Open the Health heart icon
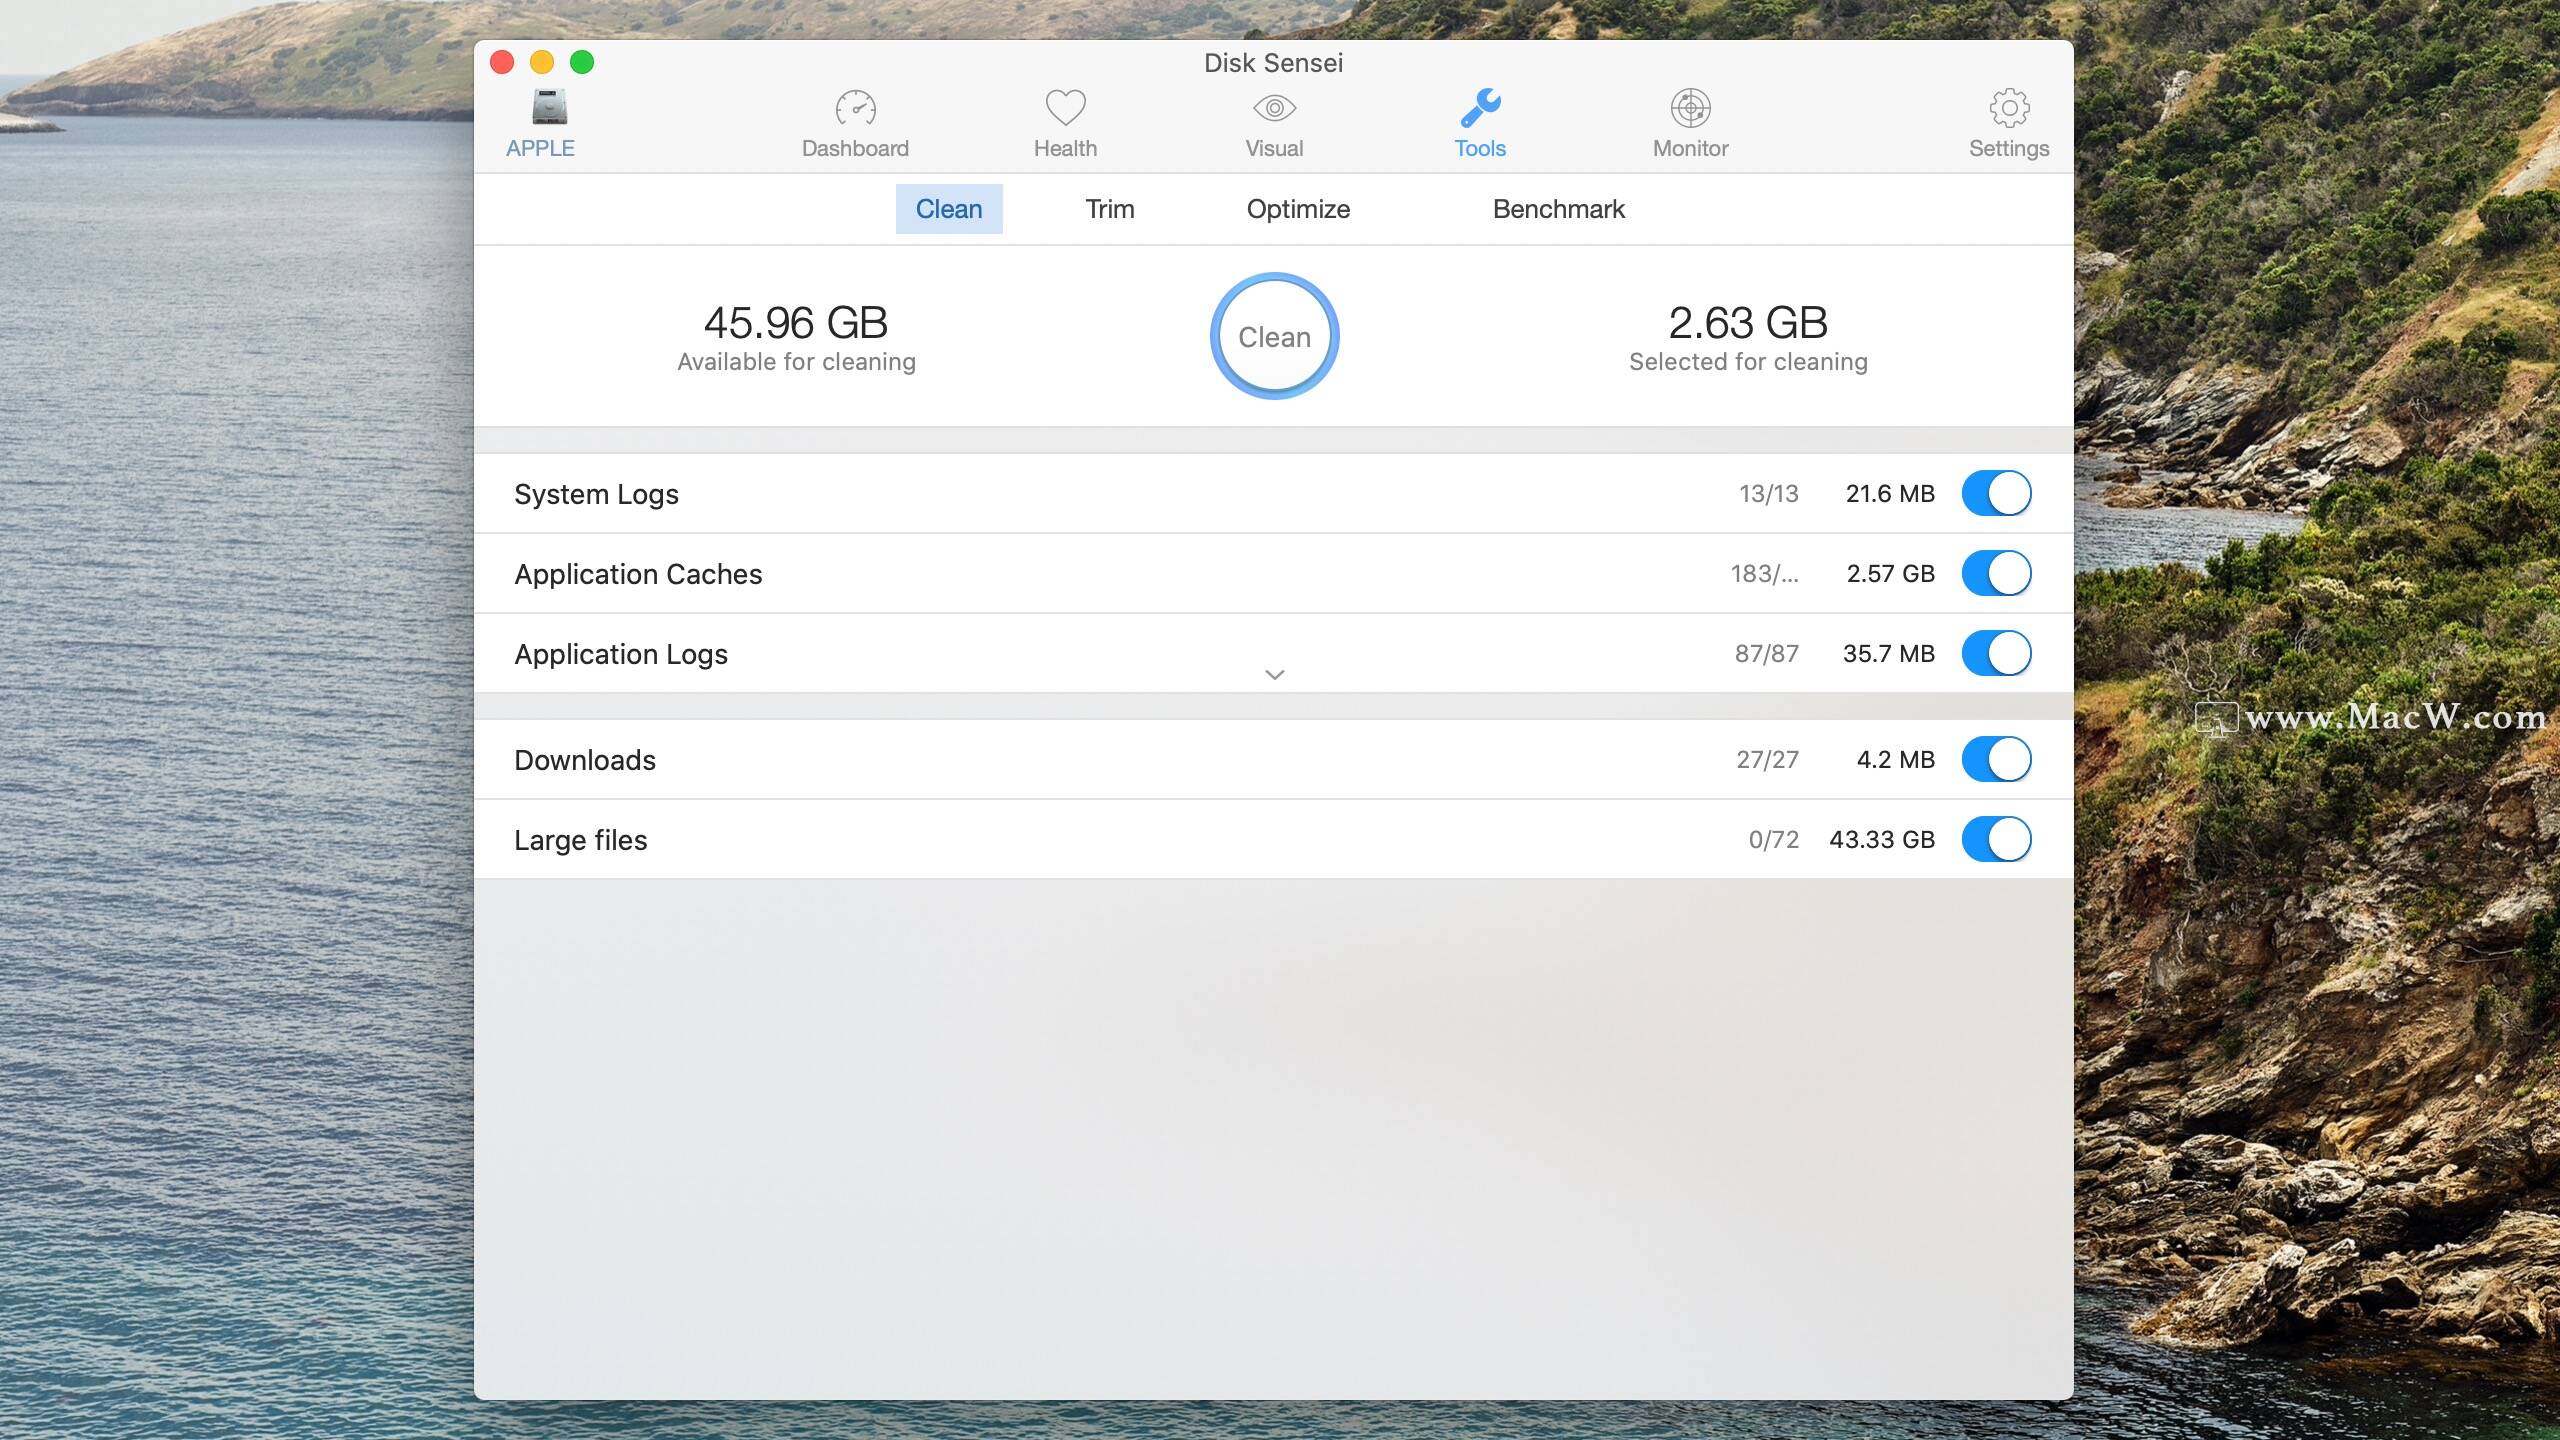This screenshot has width=2560, height=1440. (x=1065, y=108)
